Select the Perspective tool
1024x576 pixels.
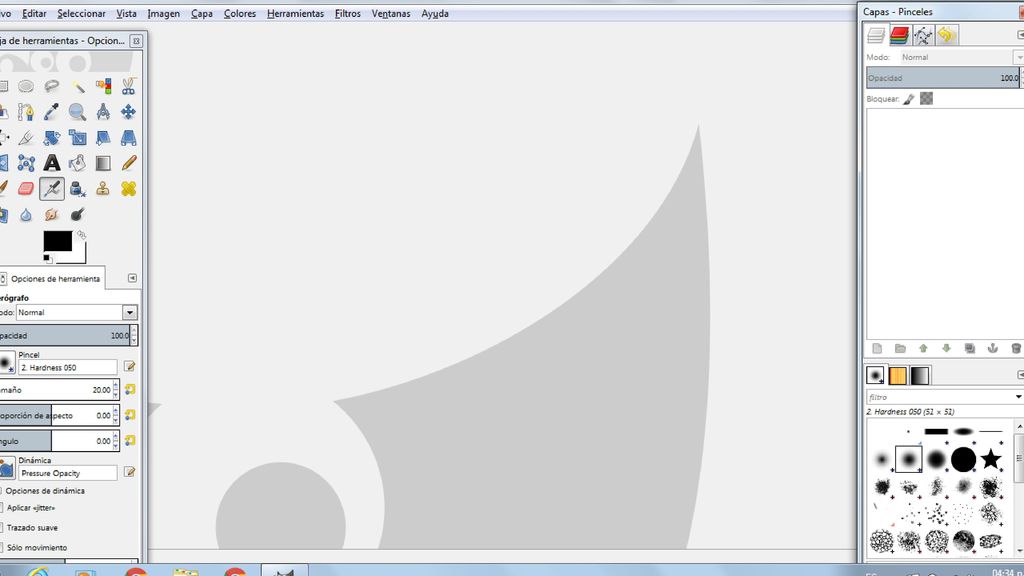click(129, 137)
